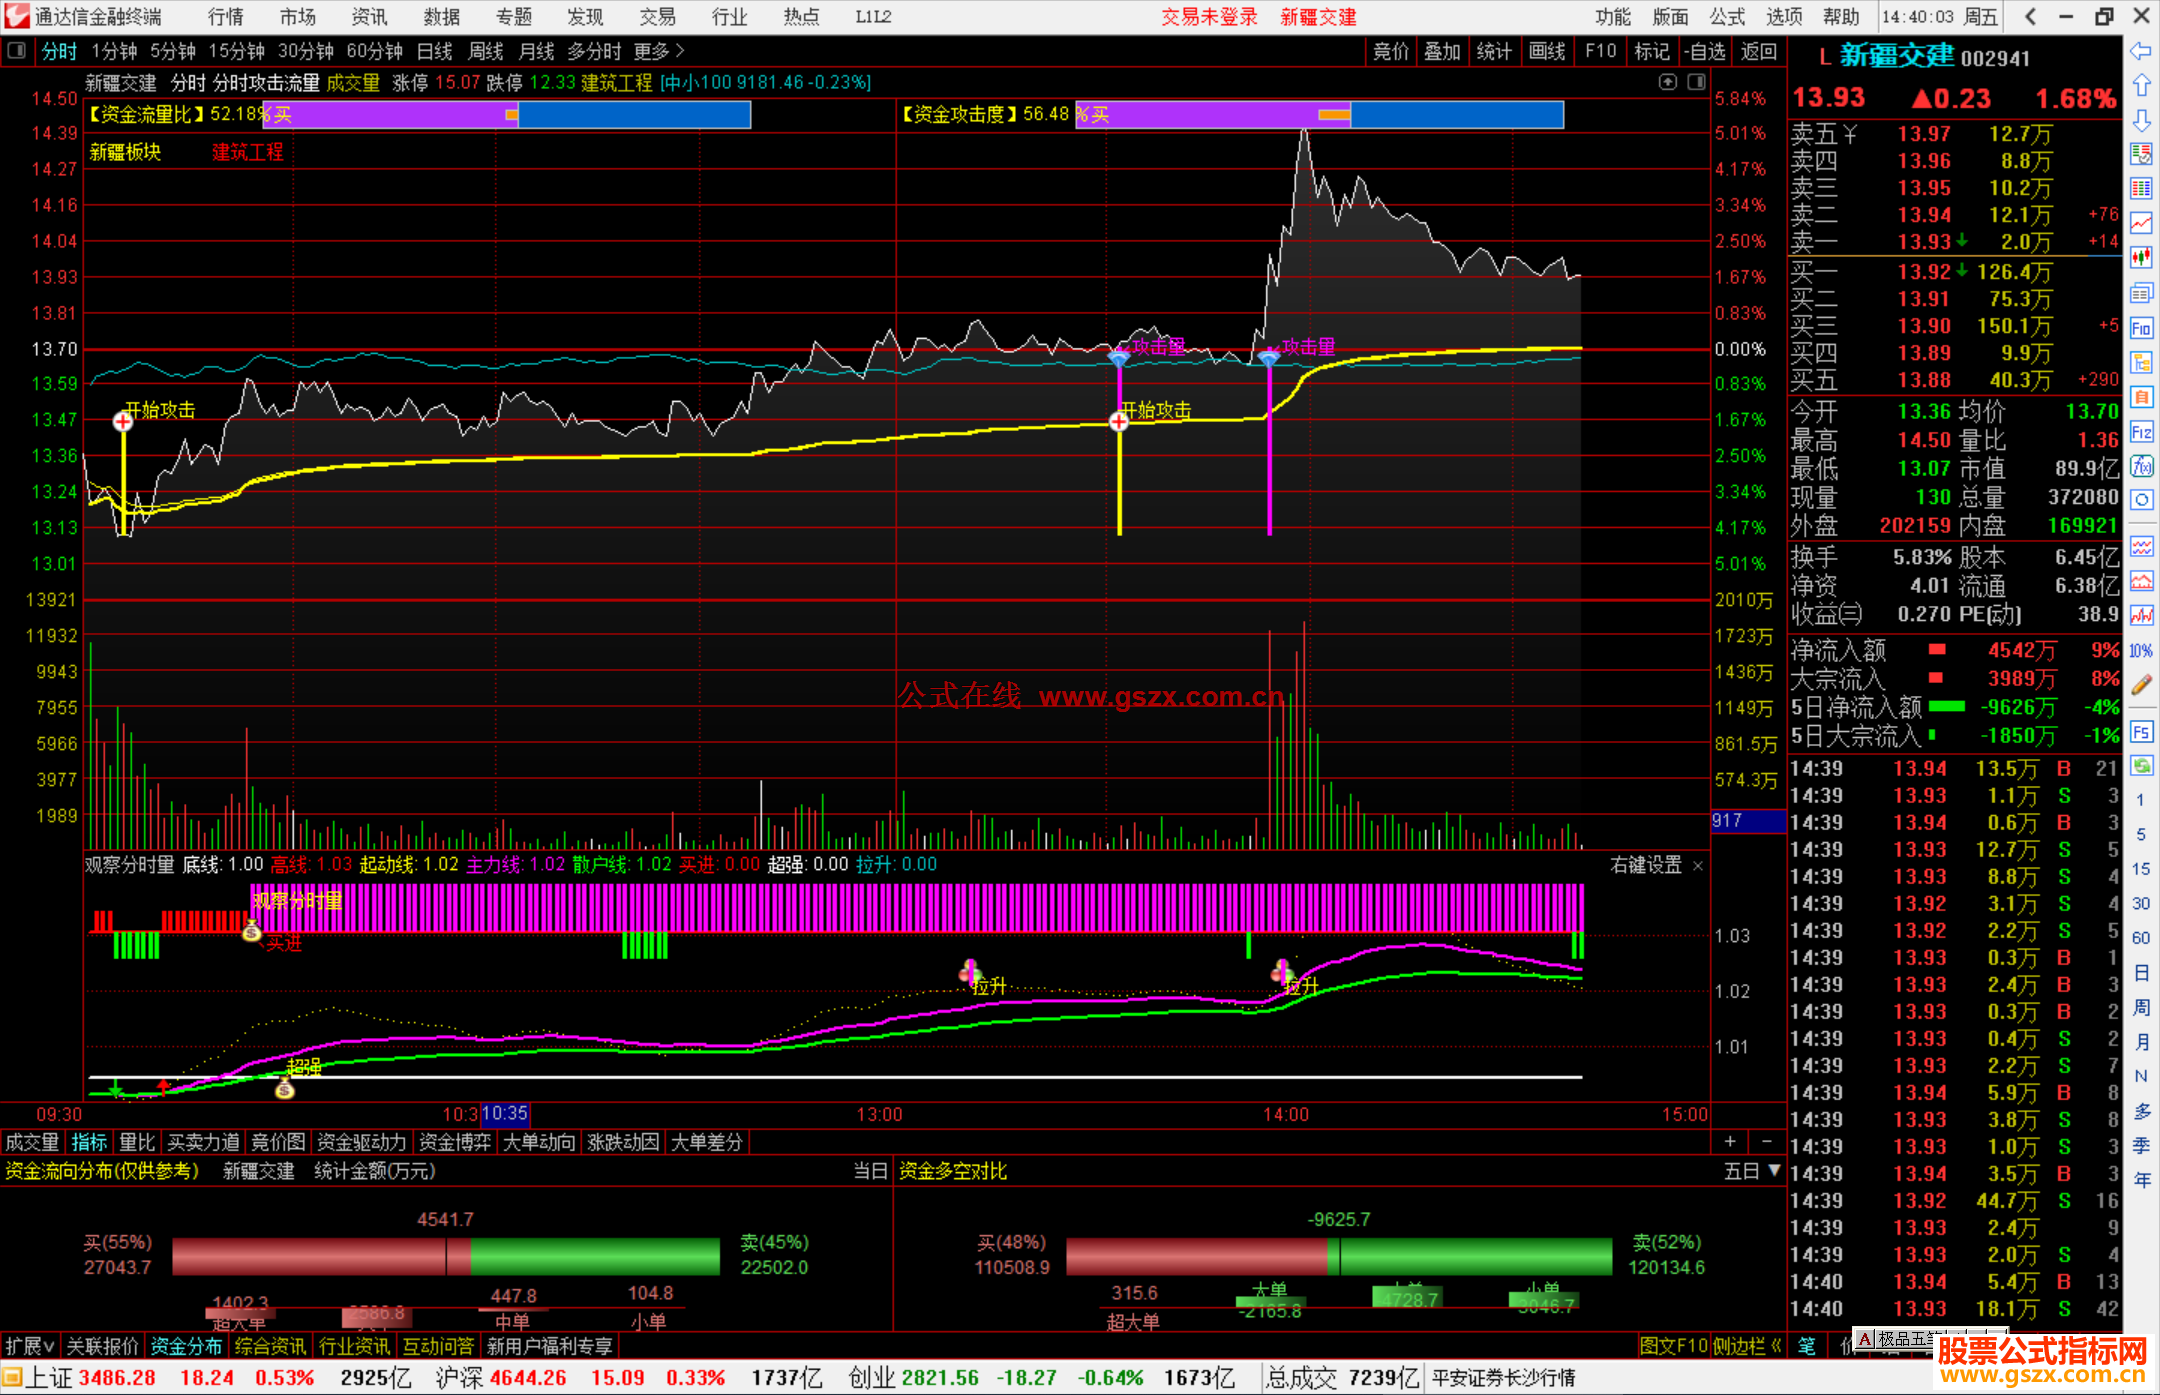Switch to 周线 weekly chart
This screenshot has height=1395, width=2160.
click(486, 51)
